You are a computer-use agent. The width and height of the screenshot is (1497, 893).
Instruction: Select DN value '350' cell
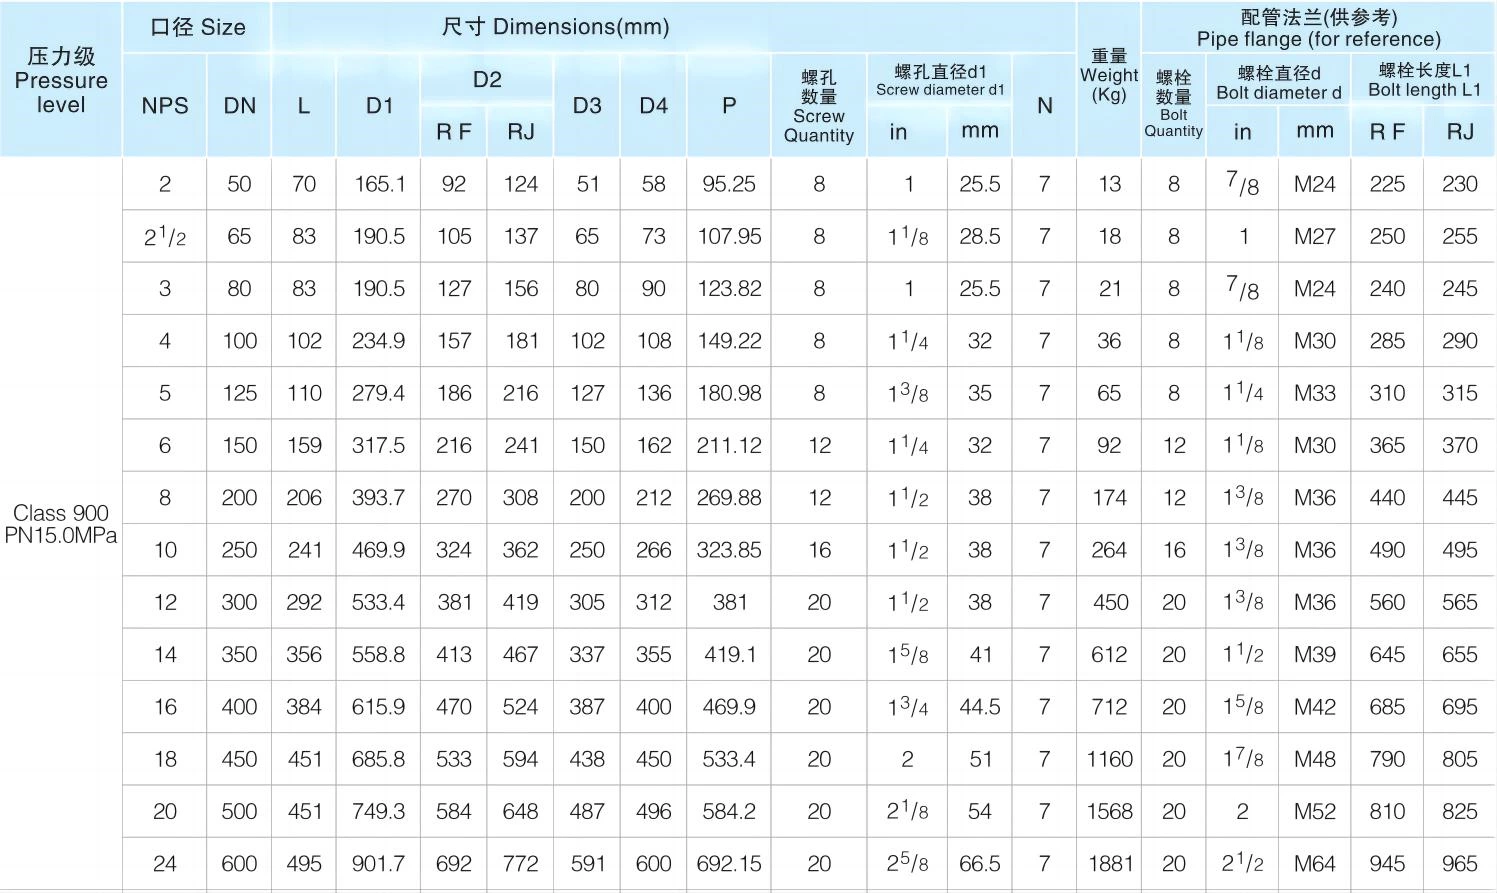239,654
